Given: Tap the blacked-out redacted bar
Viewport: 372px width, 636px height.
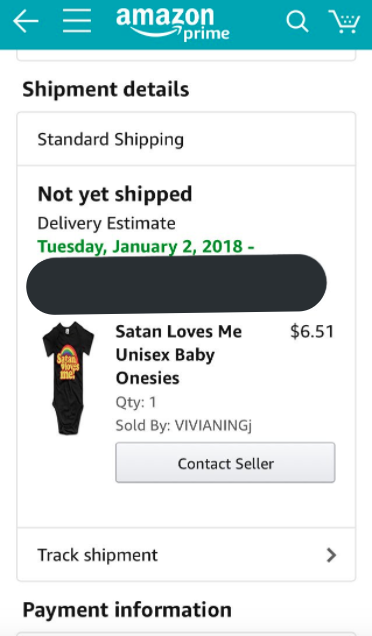Looking at the screenshot, I should 176,284.
